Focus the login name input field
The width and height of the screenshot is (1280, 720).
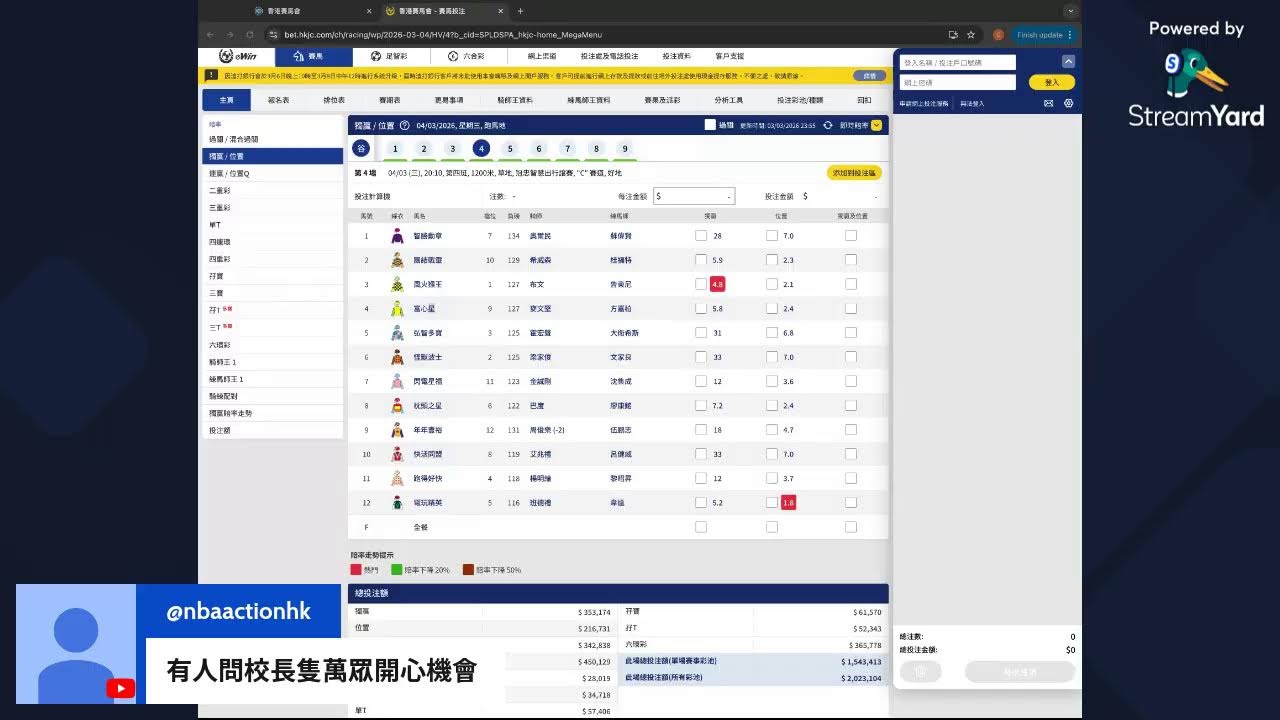958,62
